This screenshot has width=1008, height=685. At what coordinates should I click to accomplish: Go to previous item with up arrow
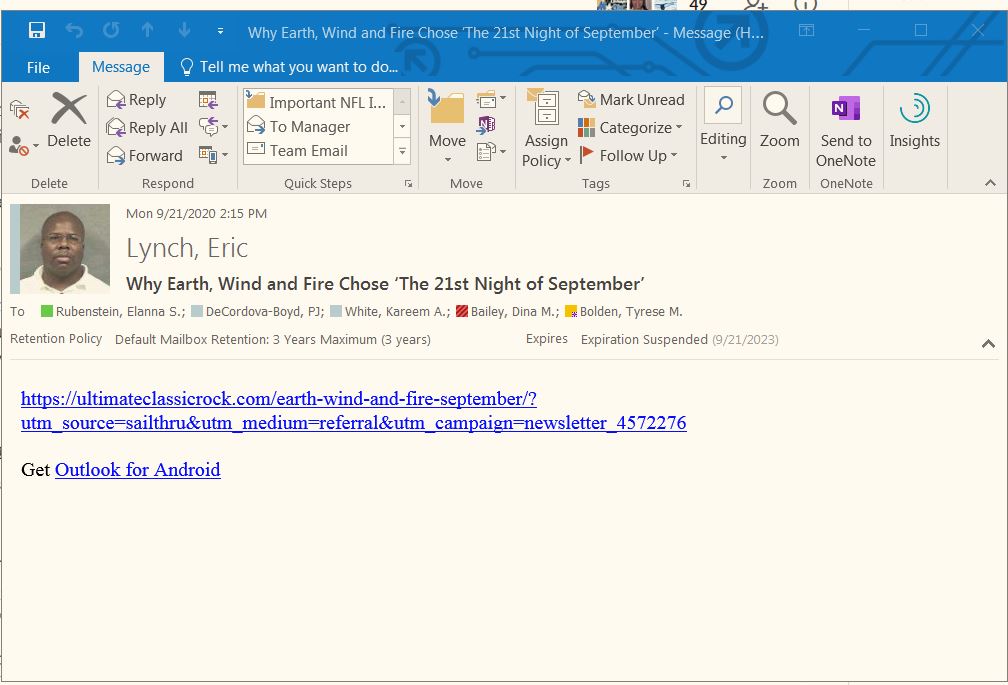click(x=148, y=30)
